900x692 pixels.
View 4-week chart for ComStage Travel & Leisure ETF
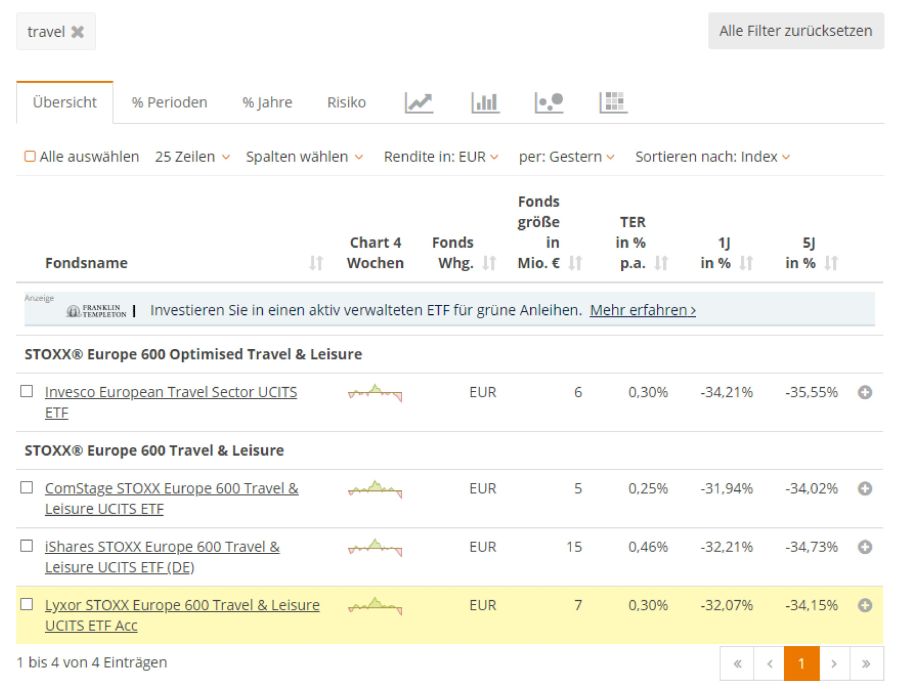pos(375,489)
